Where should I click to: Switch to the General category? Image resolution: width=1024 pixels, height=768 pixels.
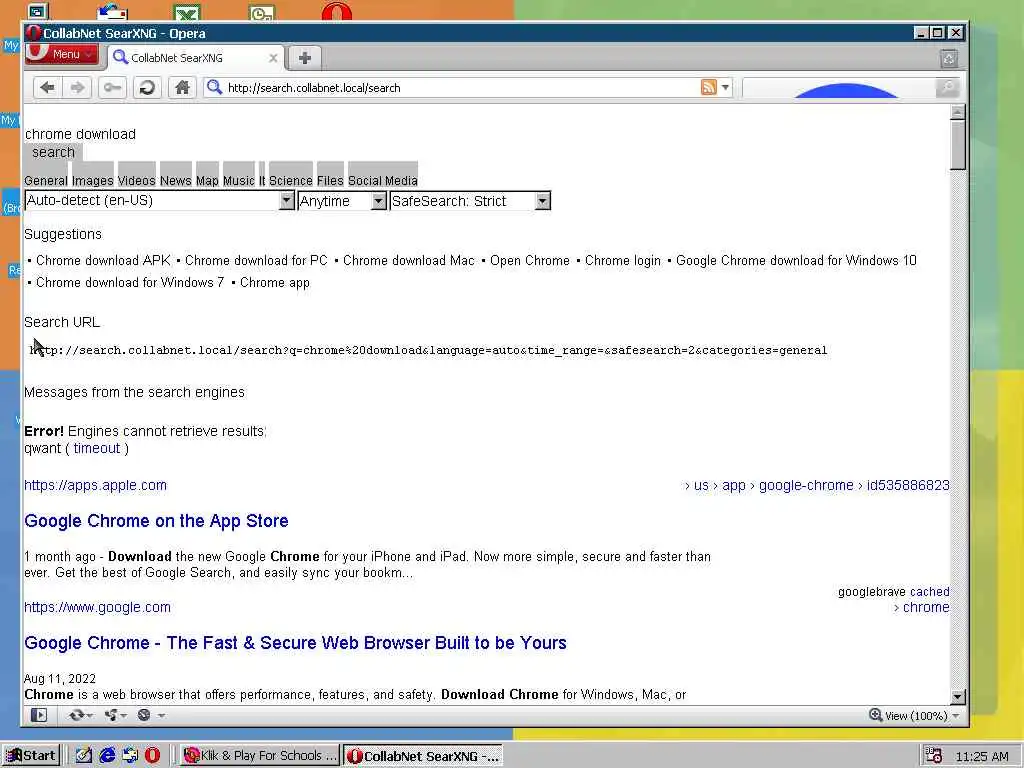[46, 180]
